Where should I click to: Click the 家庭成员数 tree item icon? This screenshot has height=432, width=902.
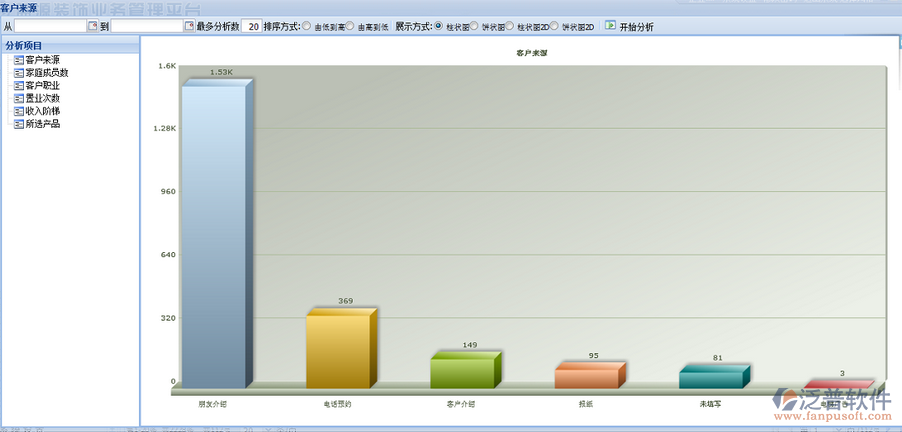[18, 73]
